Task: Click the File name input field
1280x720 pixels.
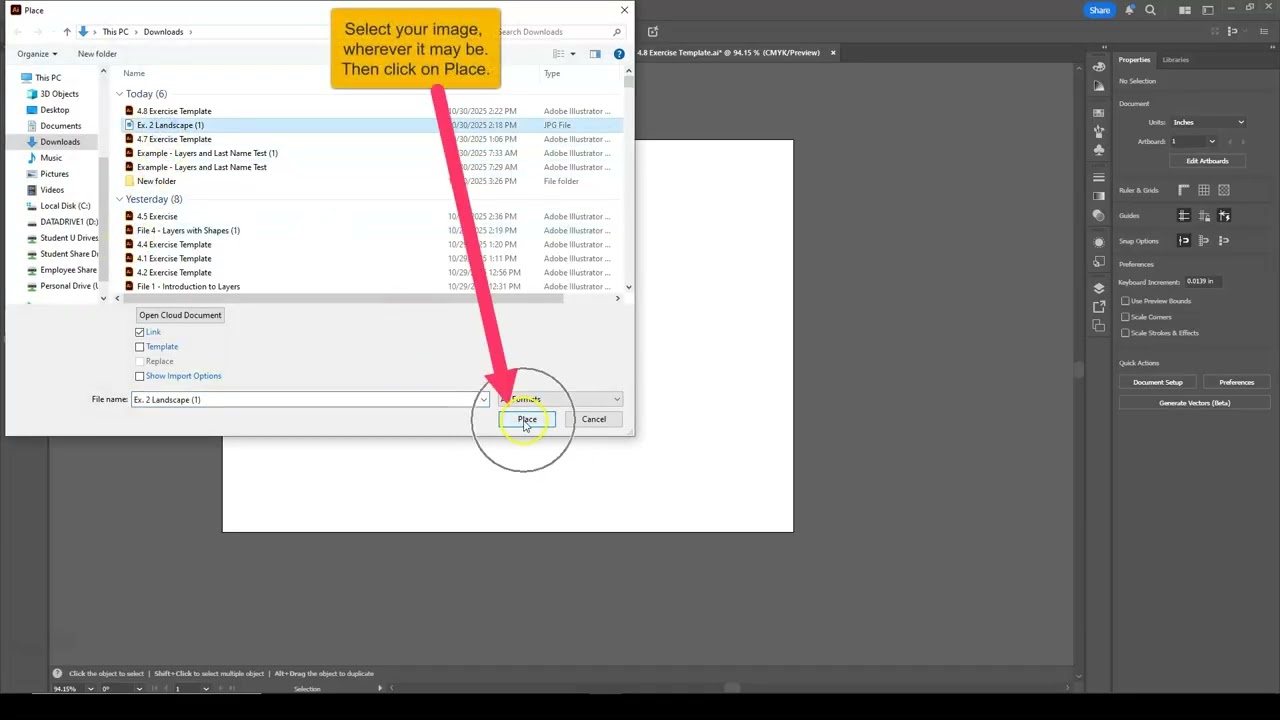Action: [304, 400]
